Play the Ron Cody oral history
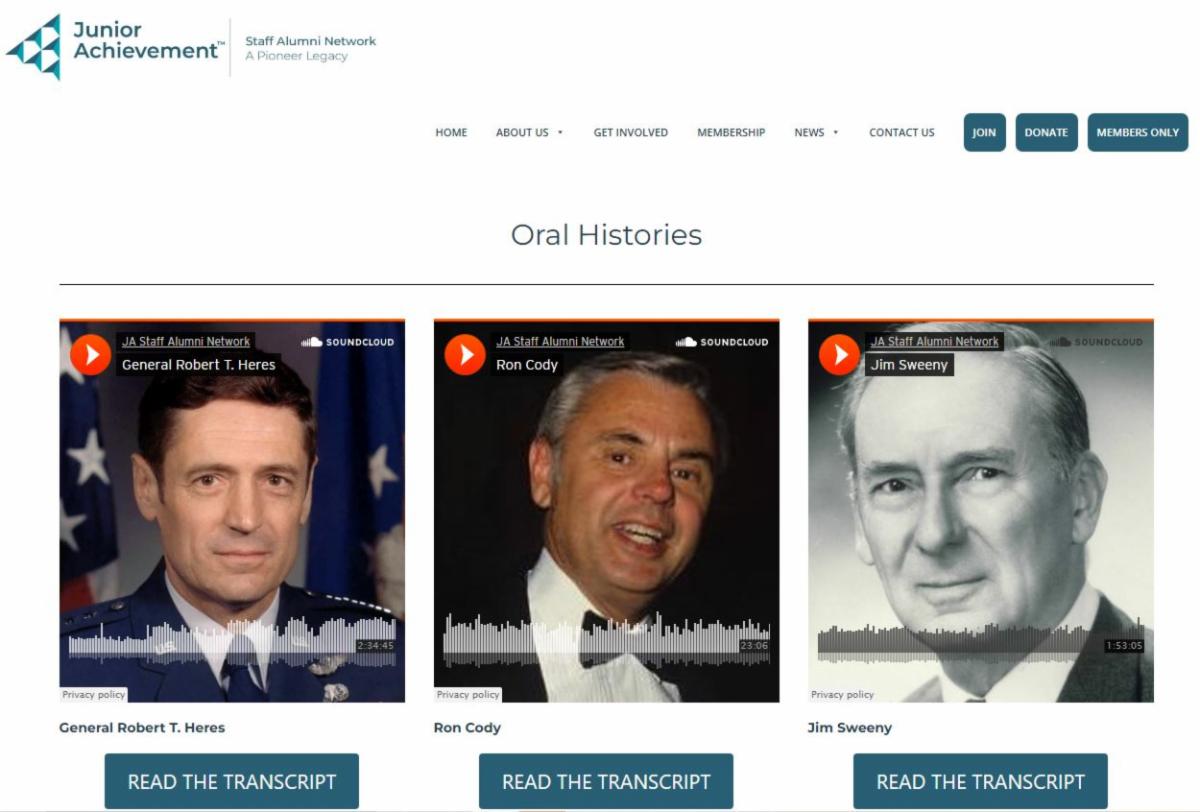The image size is (1200, 812). pyautogui.click(x=464, y=354)
